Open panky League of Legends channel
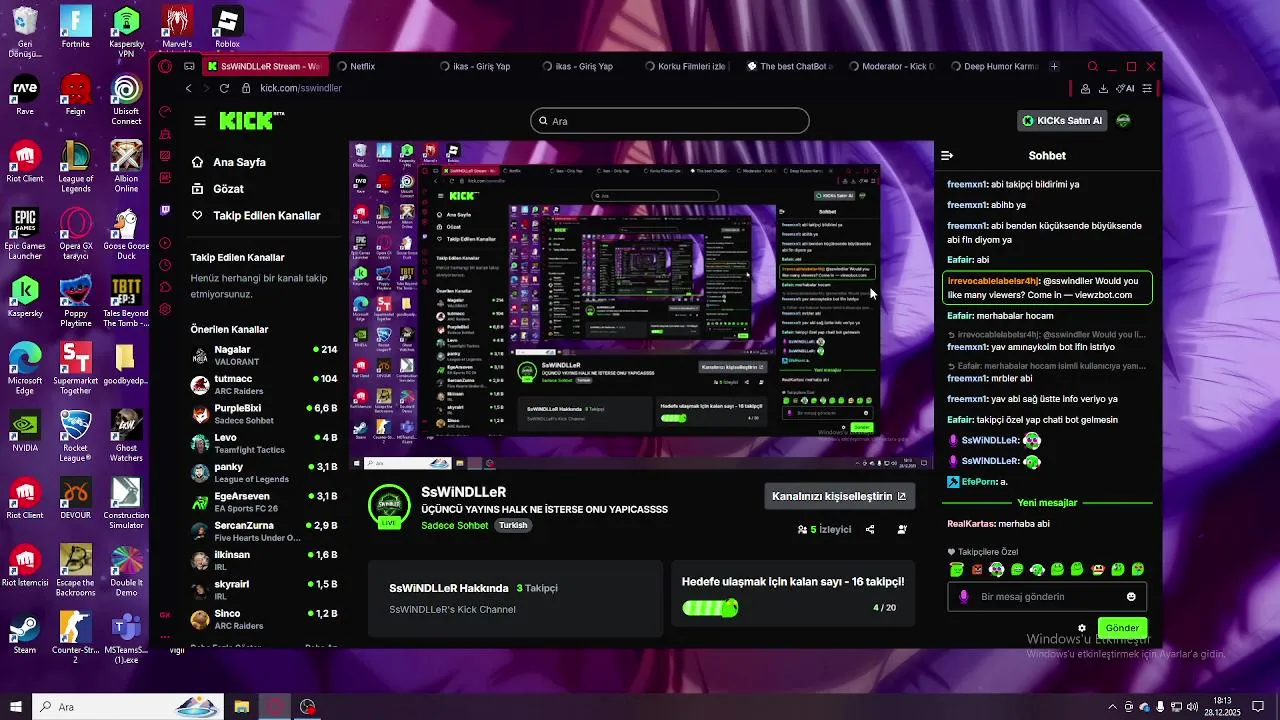Image resolution: width=1280 pixels, height=720 pixels. click(264, 472)
